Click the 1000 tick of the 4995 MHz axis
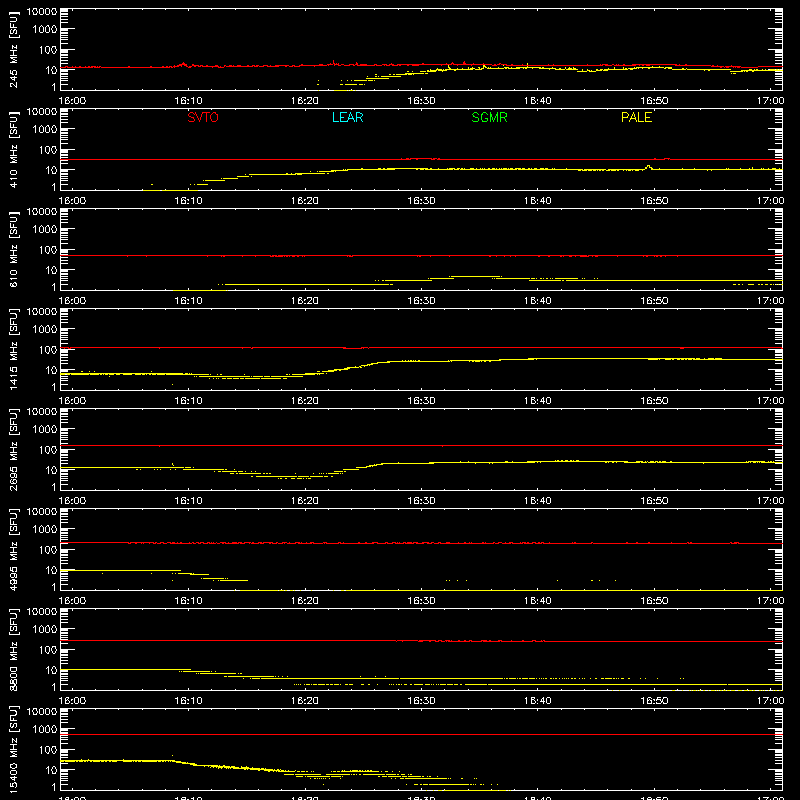The width and height of the screenshot is (800, 800). tap(45, 530)
